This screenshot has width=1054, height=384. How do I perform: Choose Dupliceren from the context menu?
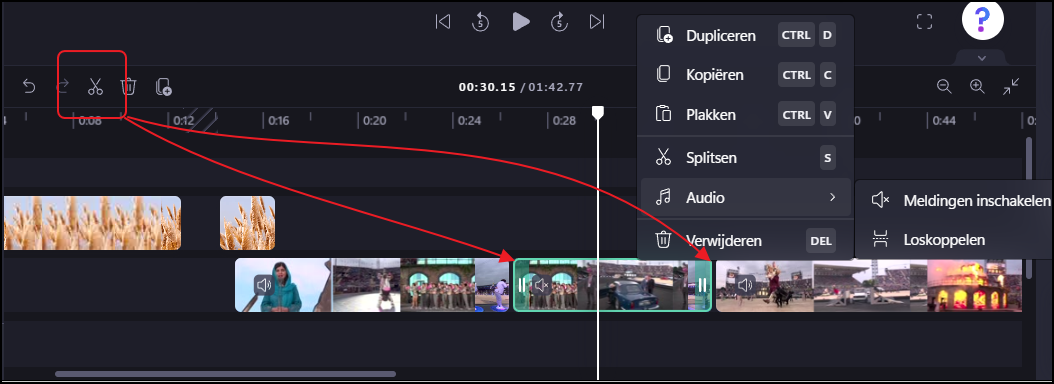click(x=745, y=36)
